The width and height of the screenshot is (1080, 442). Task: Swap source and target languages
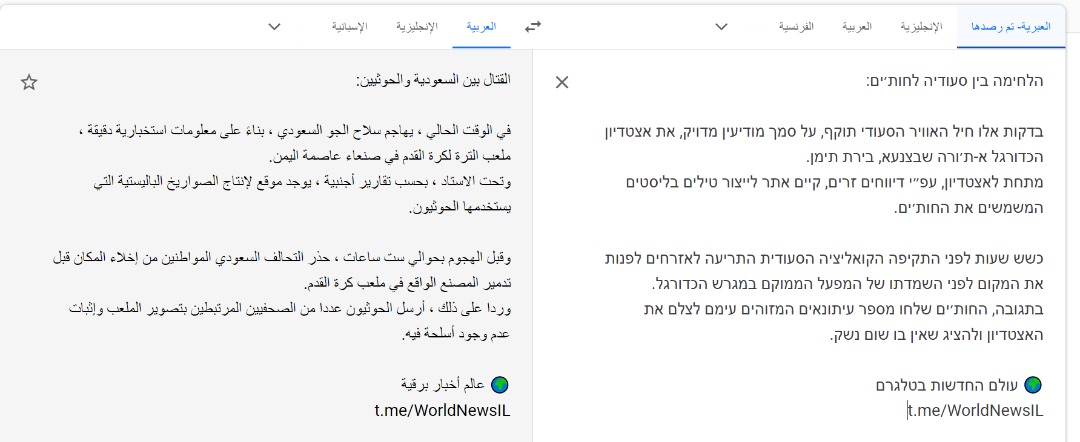533,26
